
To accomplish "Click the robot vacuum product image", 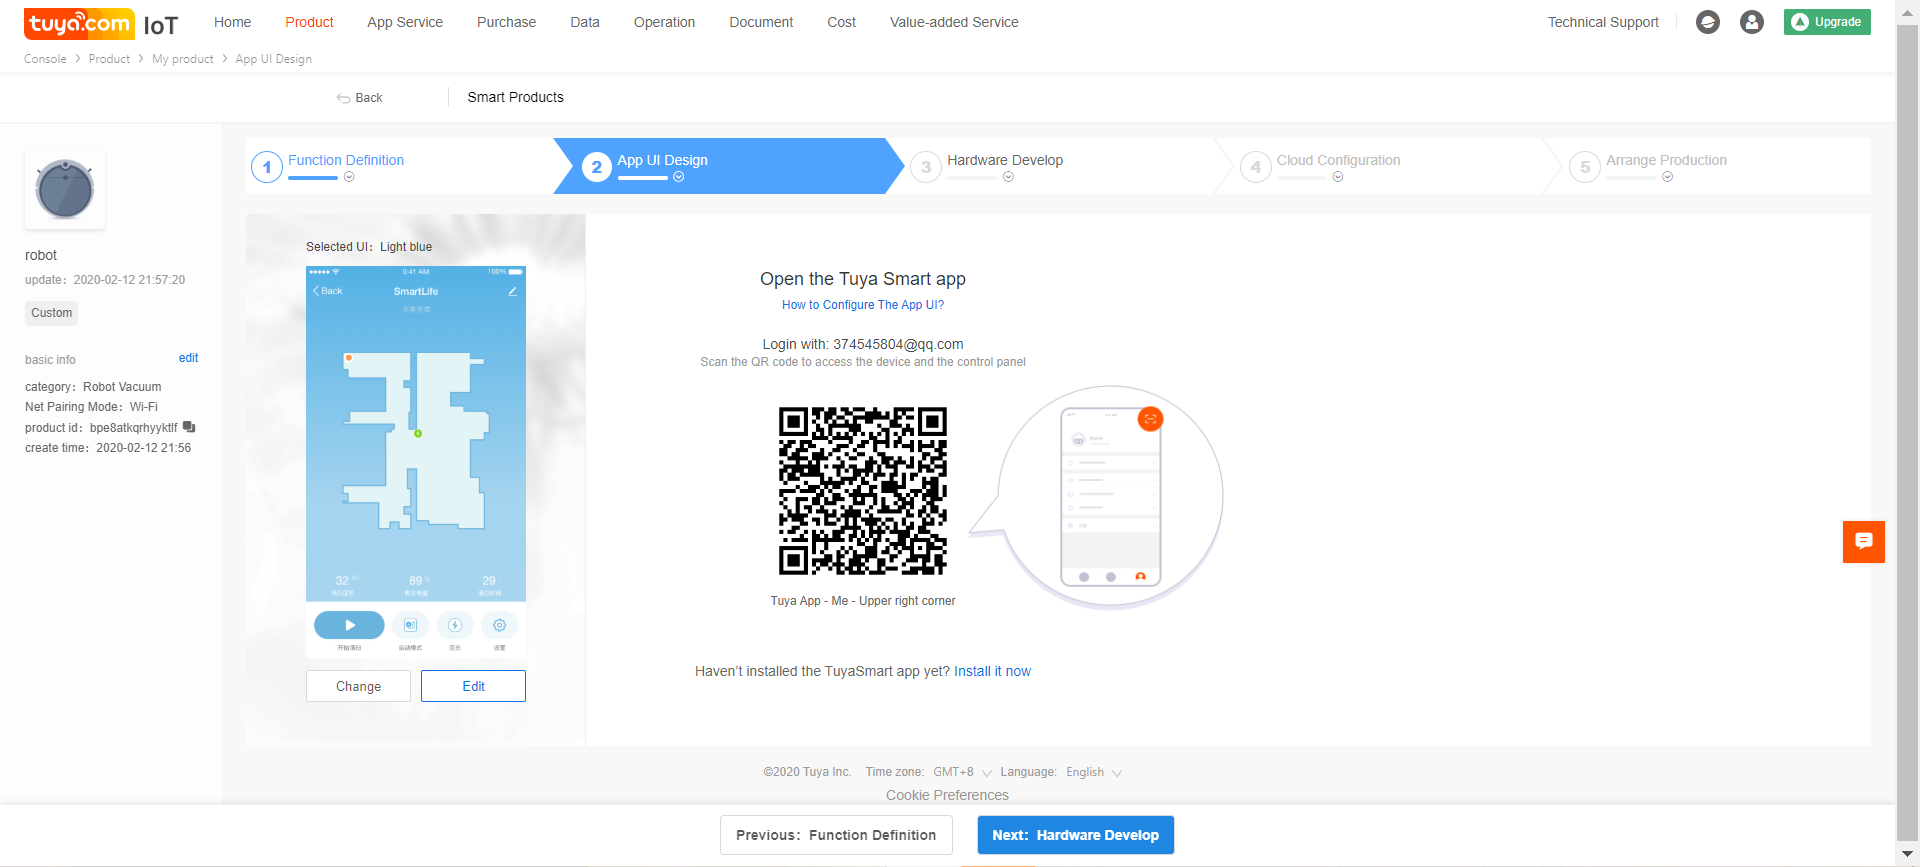I will (65, 189).
